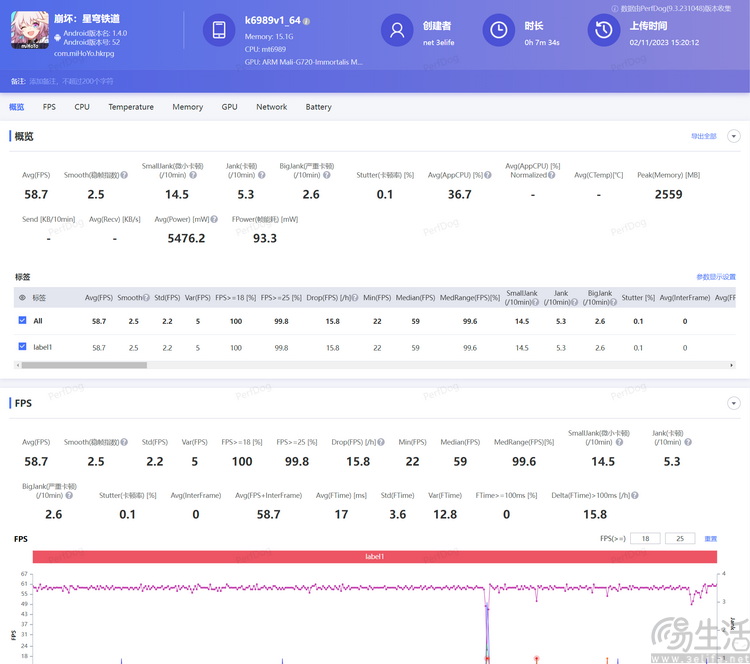Open the Honkai Star Rail app icon

30,30
